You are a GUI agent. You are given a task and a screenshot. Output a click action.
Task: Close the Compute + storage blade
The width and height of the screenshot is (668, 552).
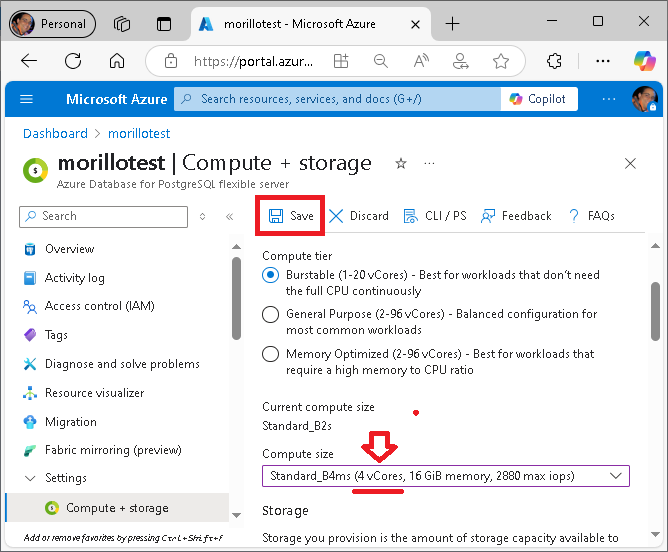pos(630,163)
